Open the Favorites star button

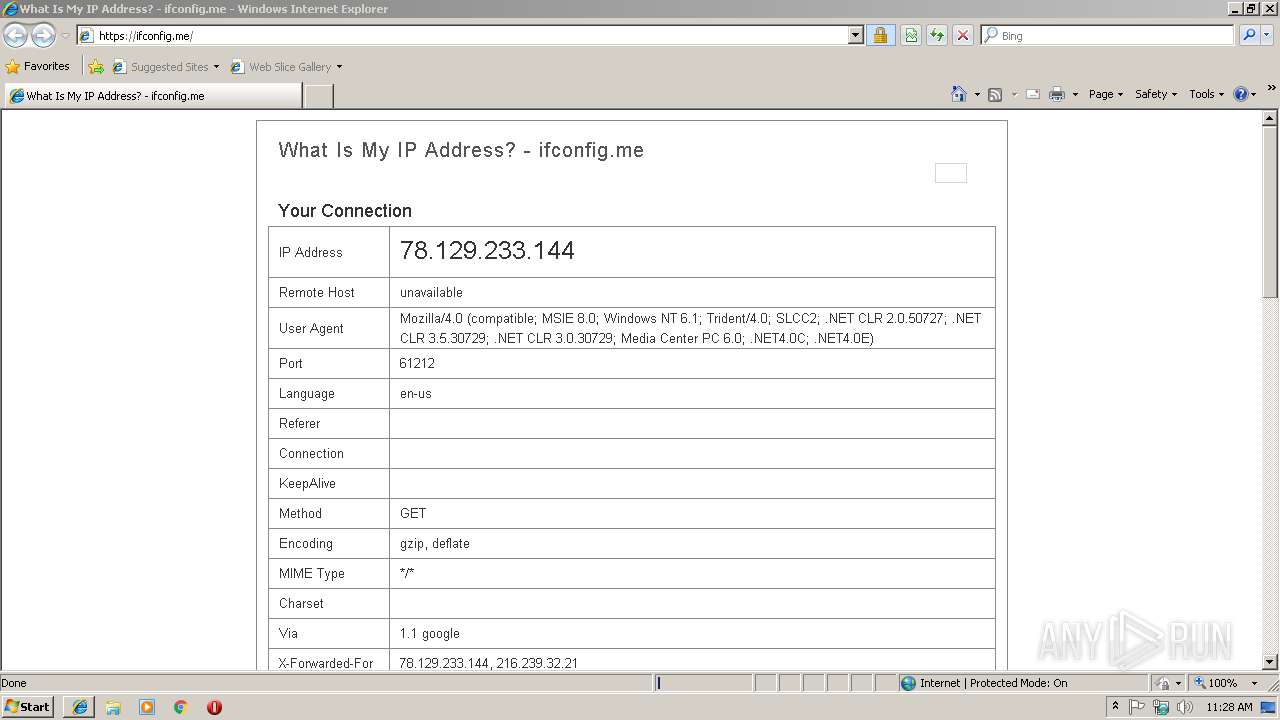coord(37,67)
